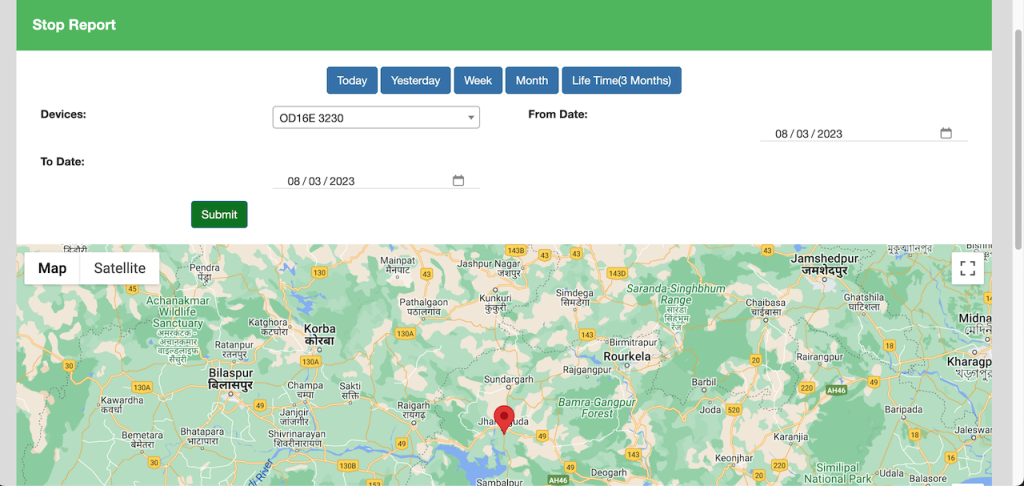
Task: Pick the Month range button
Action: pyautogui.click(x=531, y=81)
